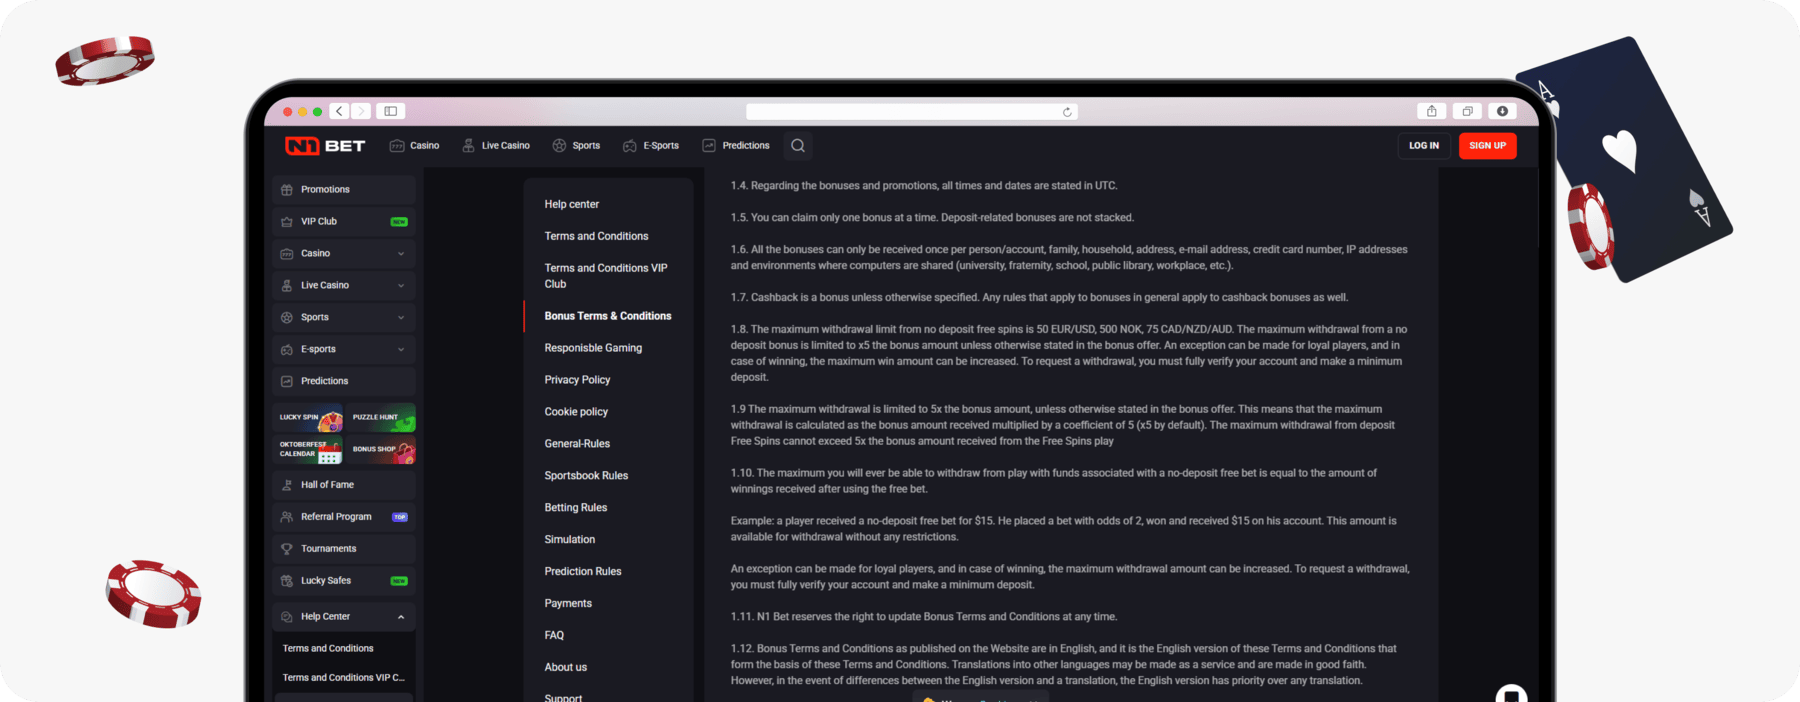The image size is (1800, 702).
Task: Select Help center in the help menu
Action: tap(572, 204)
